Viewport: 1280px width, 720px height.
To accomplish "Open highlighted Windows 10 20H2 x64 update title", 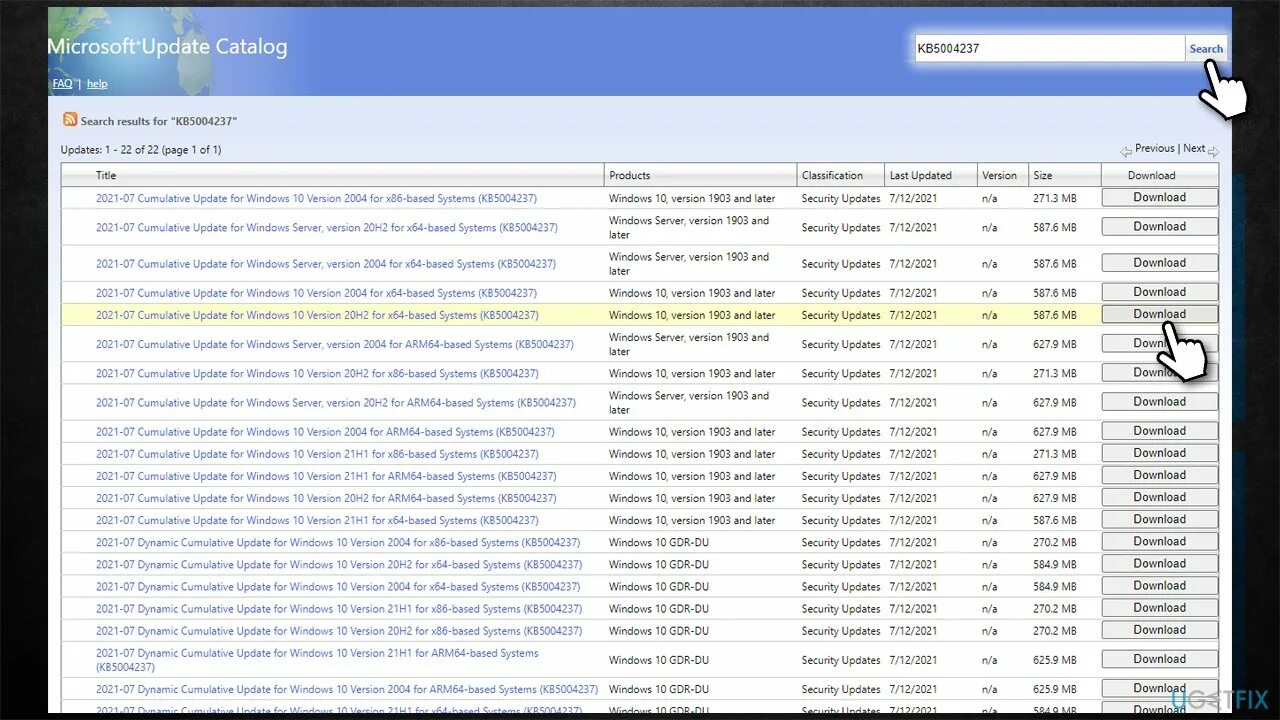I will point(317,315).
